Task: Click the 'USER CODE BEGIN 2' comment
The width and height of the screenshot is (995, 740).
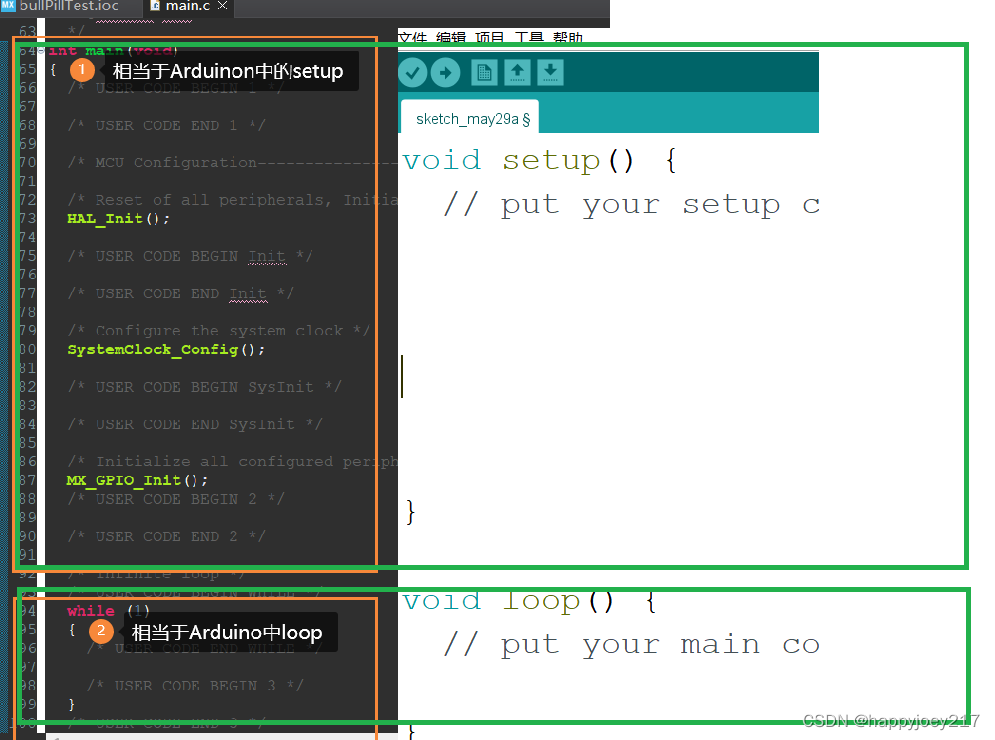Action: click(x=176, y=499)
